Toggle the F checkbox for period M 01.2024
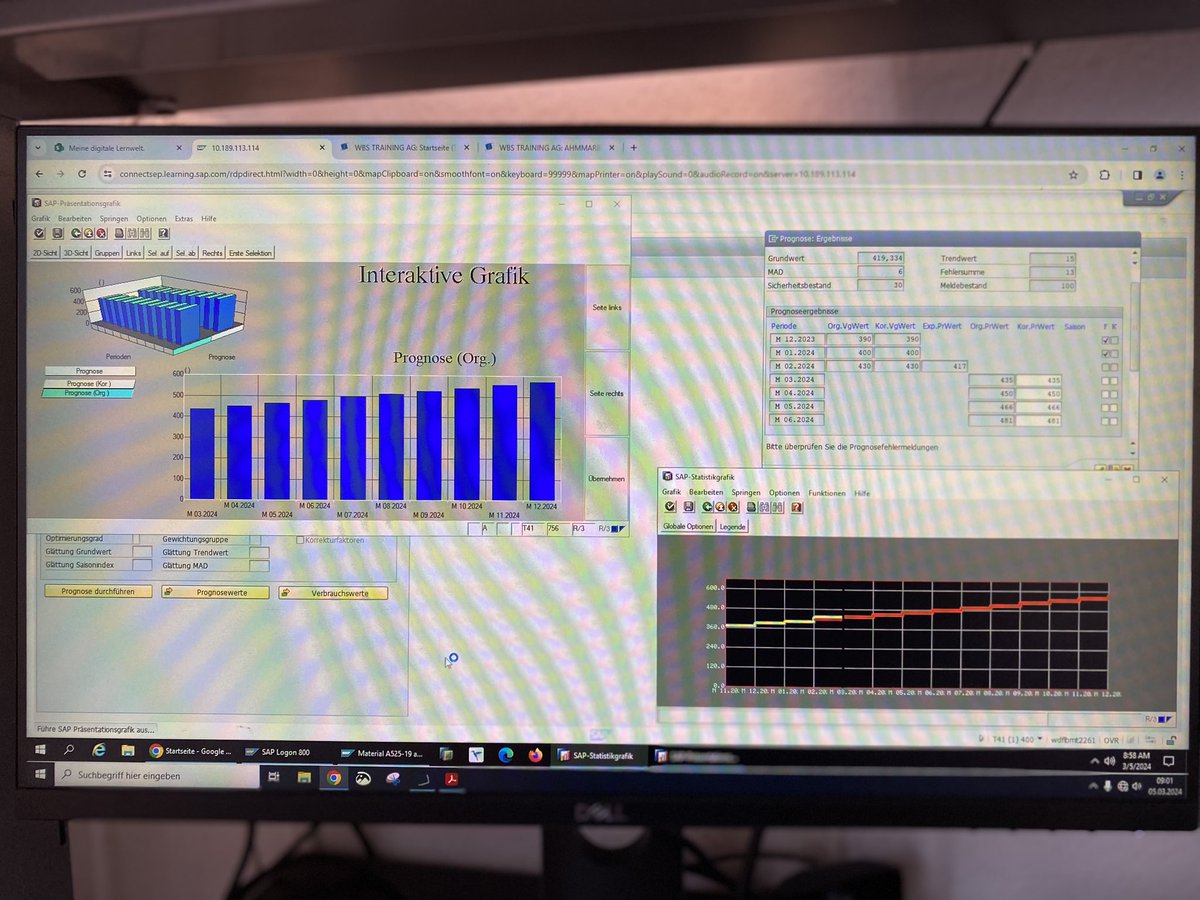The image size is (1200, 900). (x=1104, y=354)
